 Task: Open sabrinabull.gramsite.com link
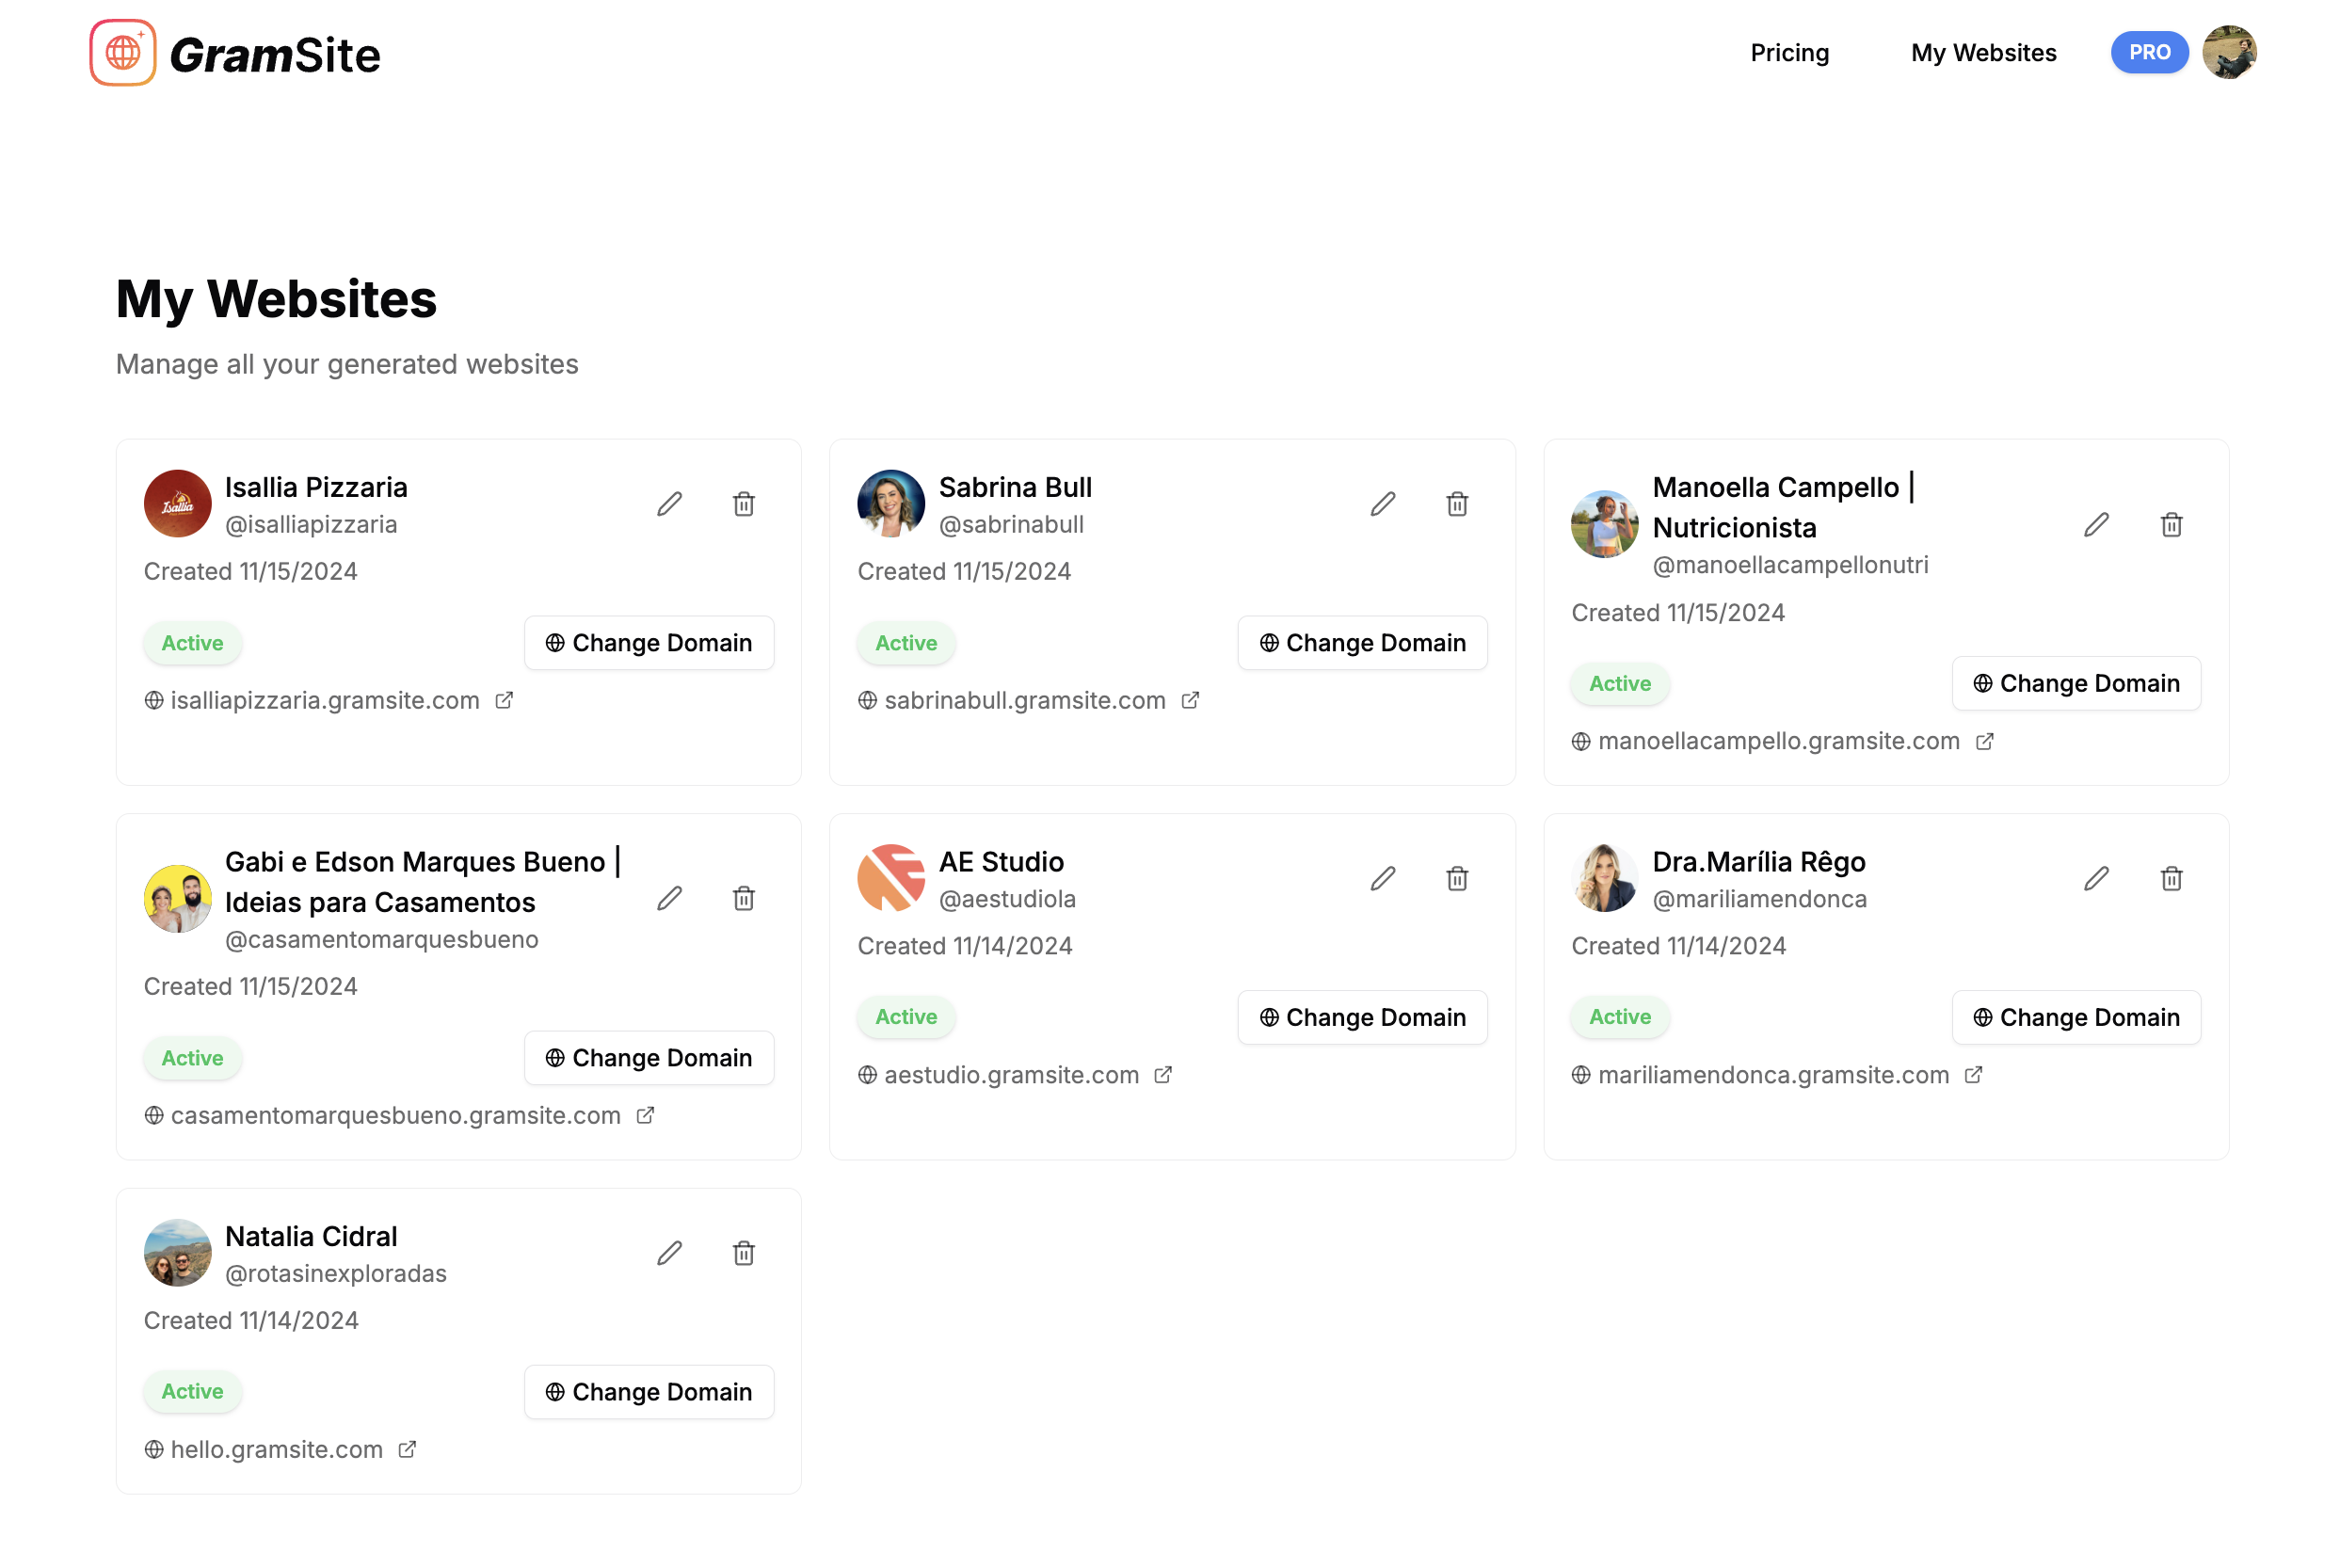[x=1024, y=700]
